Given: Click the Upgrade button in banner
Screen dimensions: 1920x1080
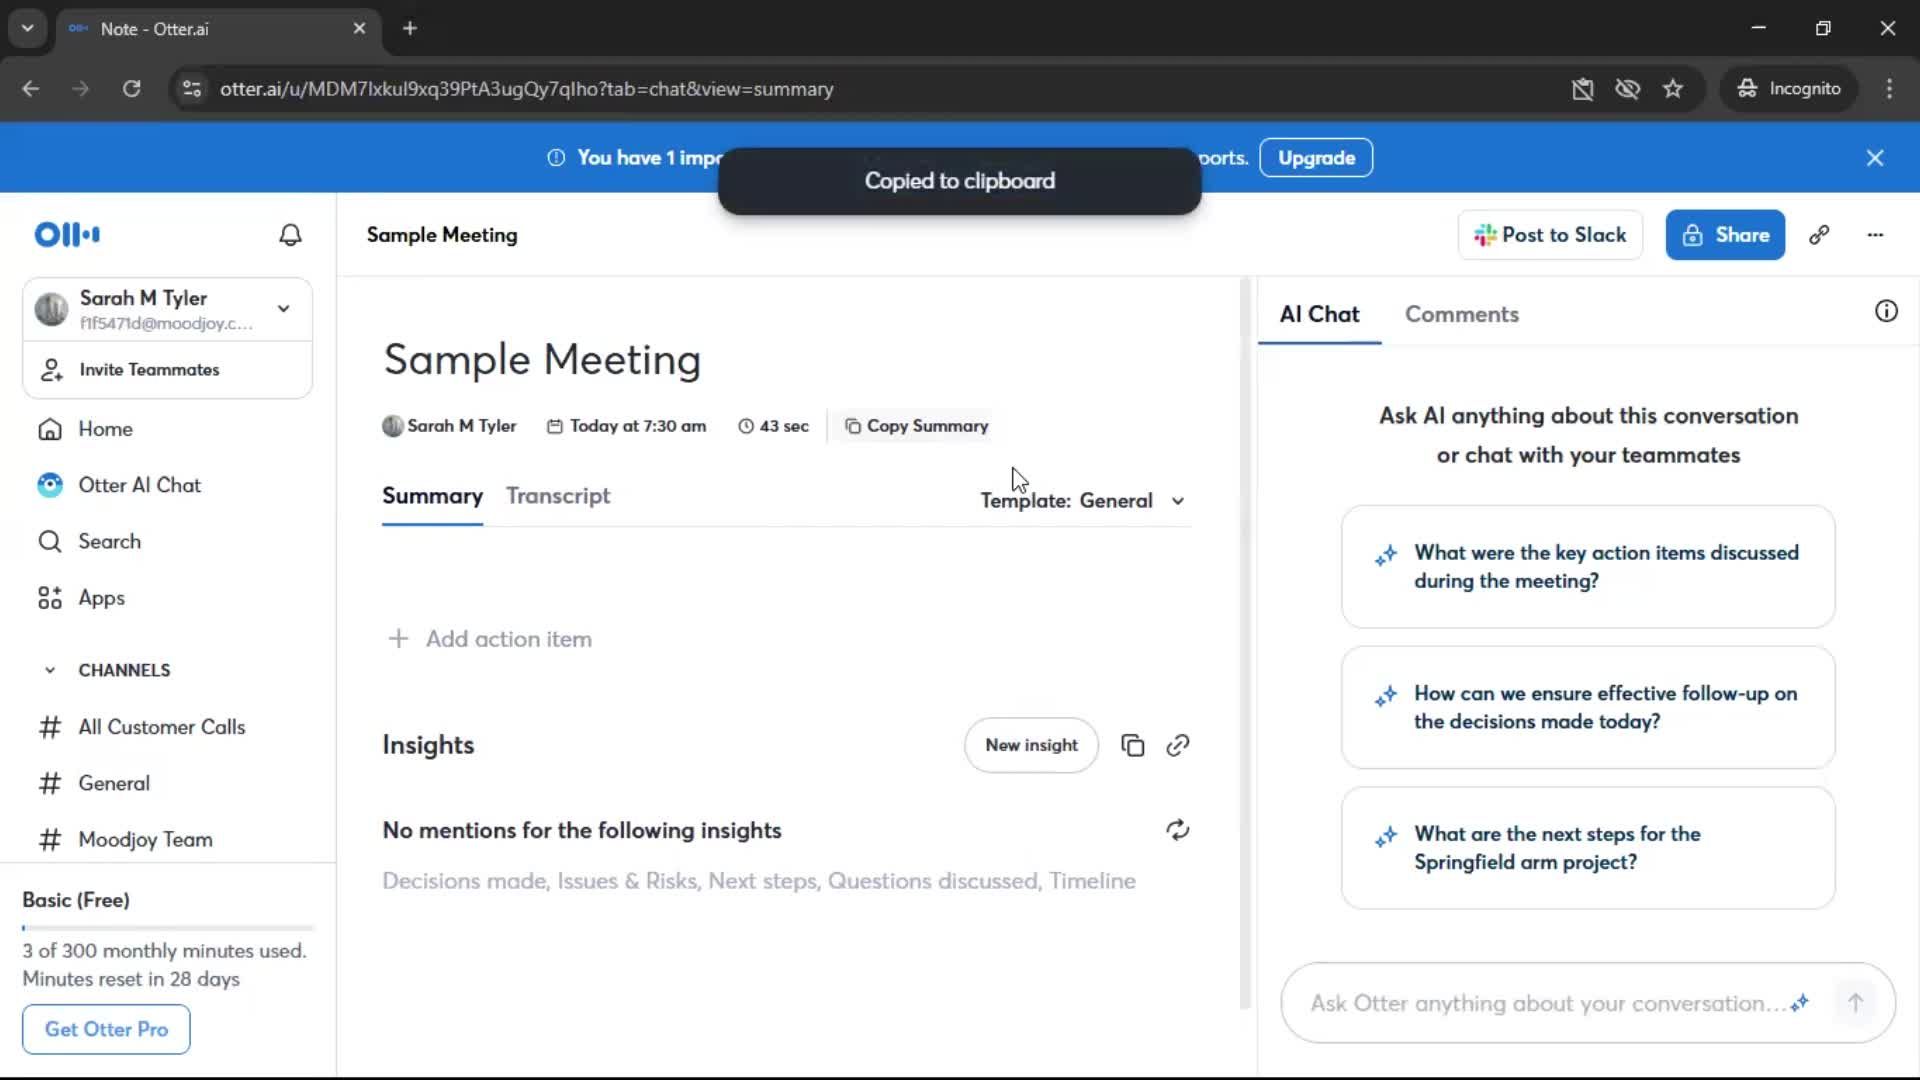Looking at the screenshot, I should click(x=1316, y=158).
